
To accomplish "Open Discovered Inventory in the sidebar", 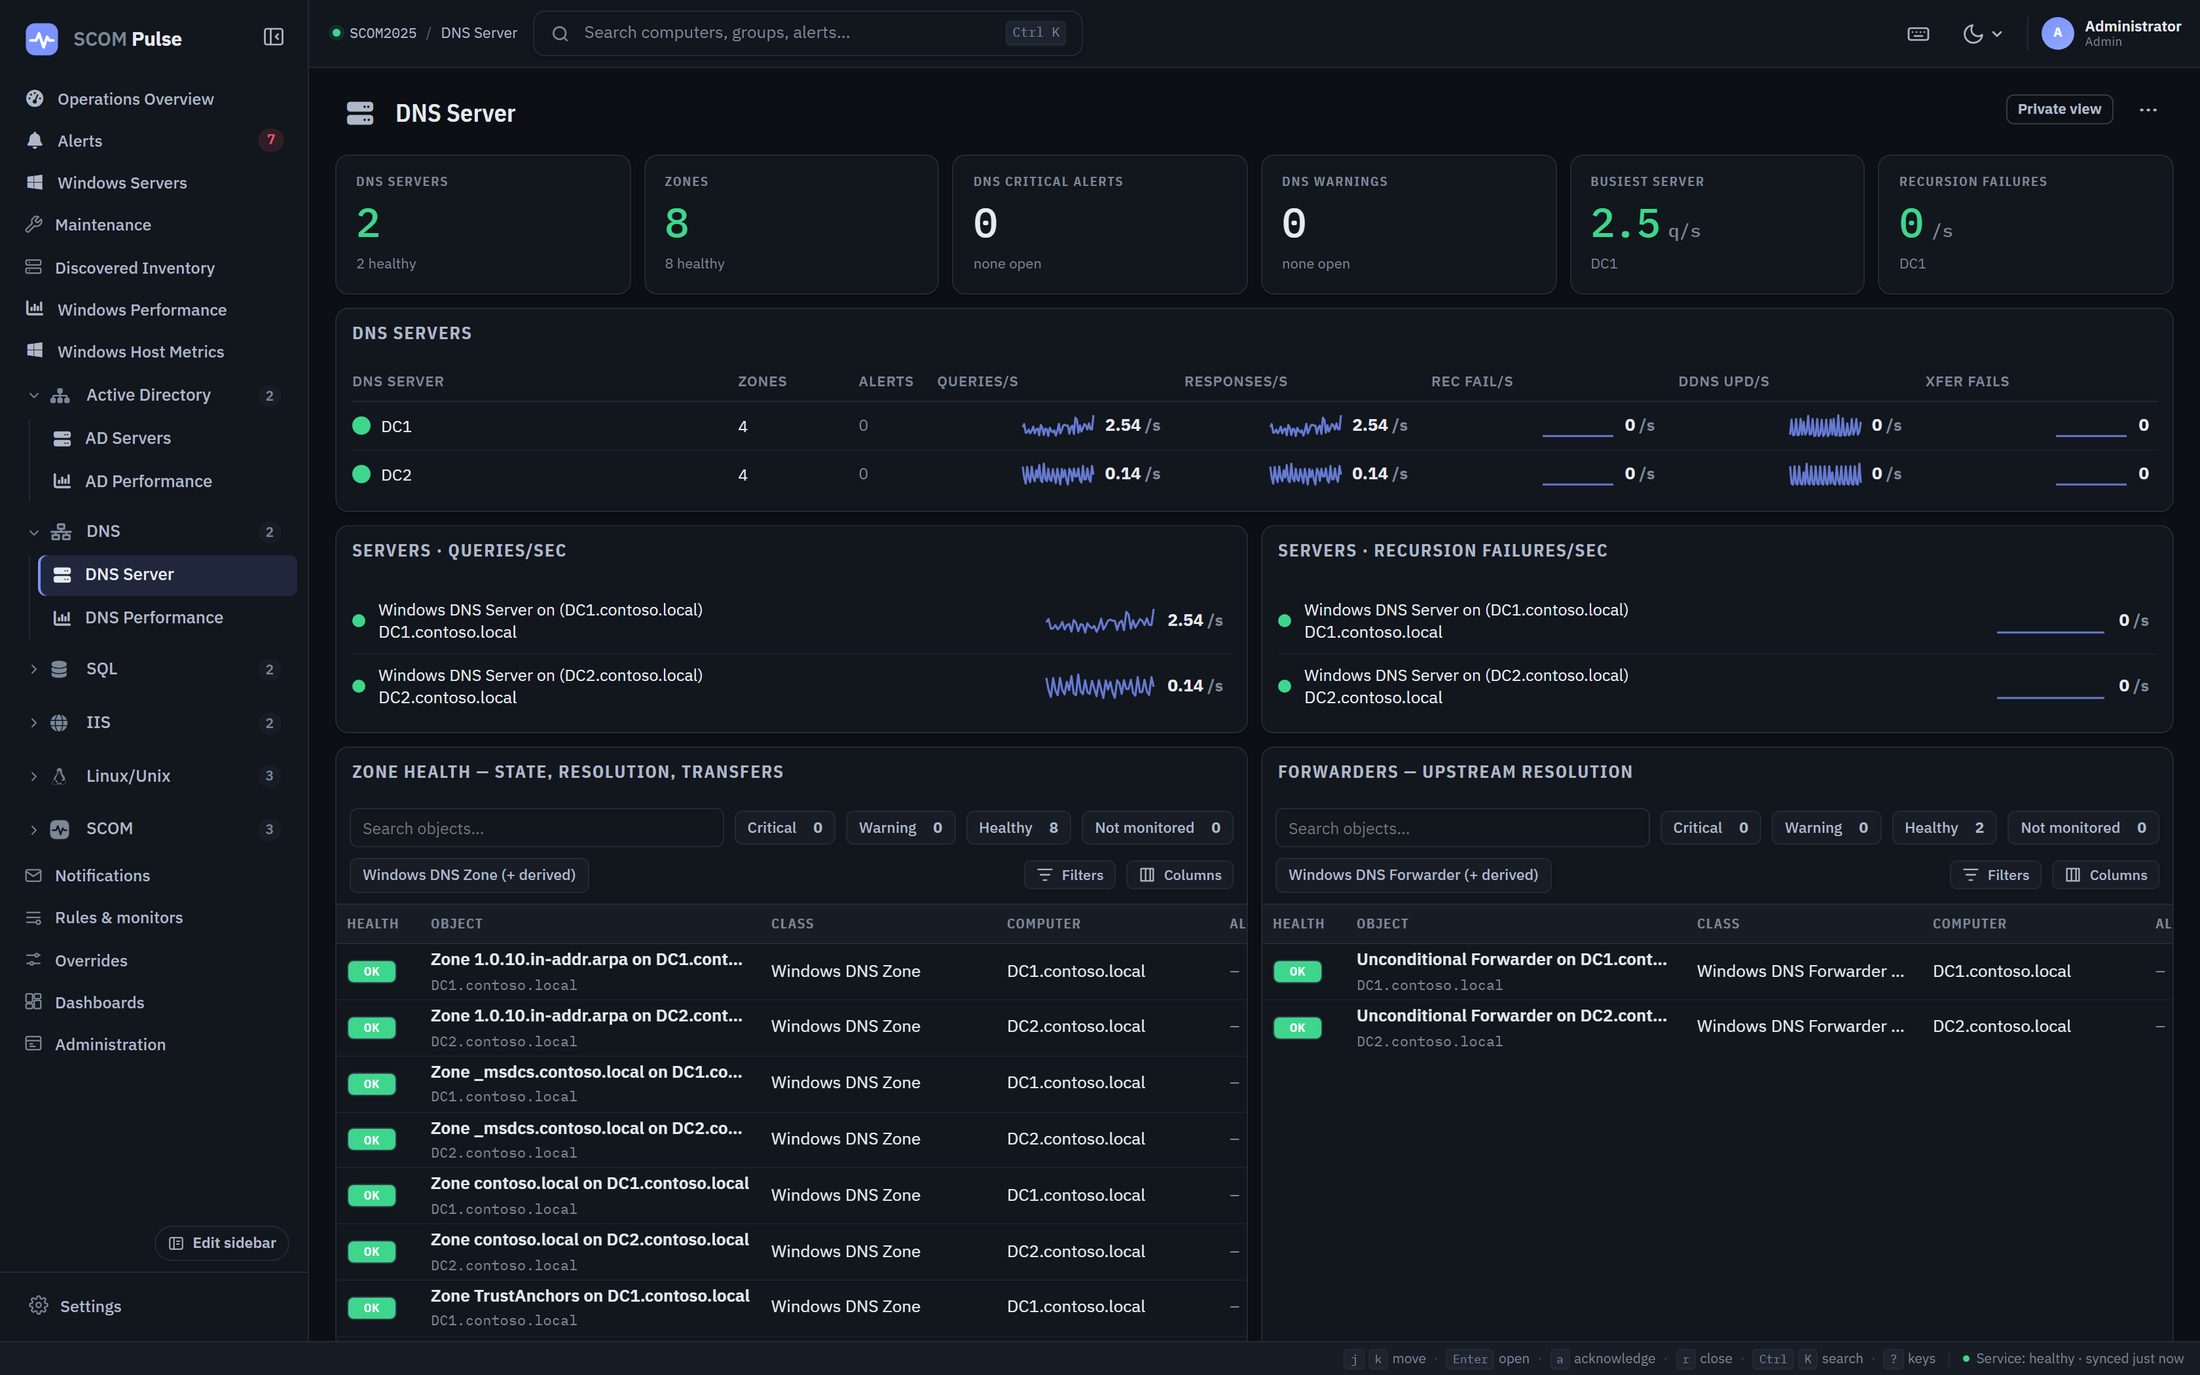I will tap(135, 268).
